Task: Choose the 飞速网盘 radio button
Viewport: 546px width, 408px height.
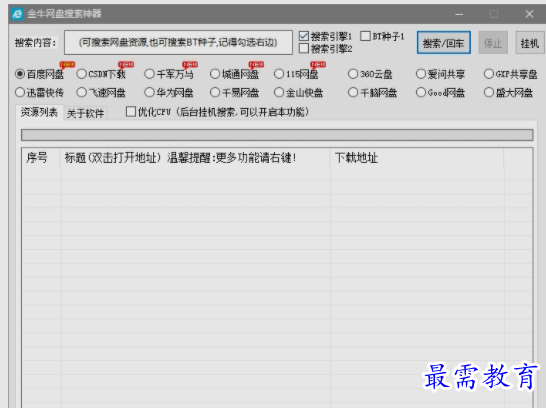Action: tap(81, 92)
